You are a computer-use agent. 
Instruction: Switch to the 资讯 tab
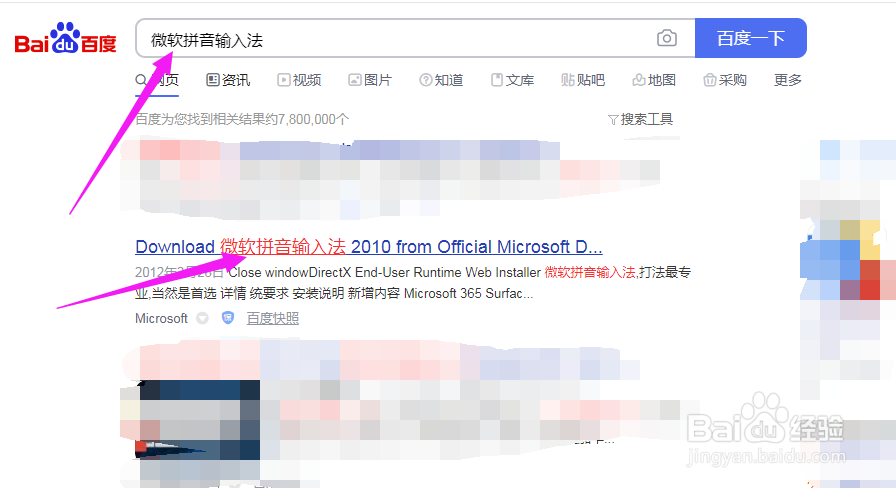228,80
